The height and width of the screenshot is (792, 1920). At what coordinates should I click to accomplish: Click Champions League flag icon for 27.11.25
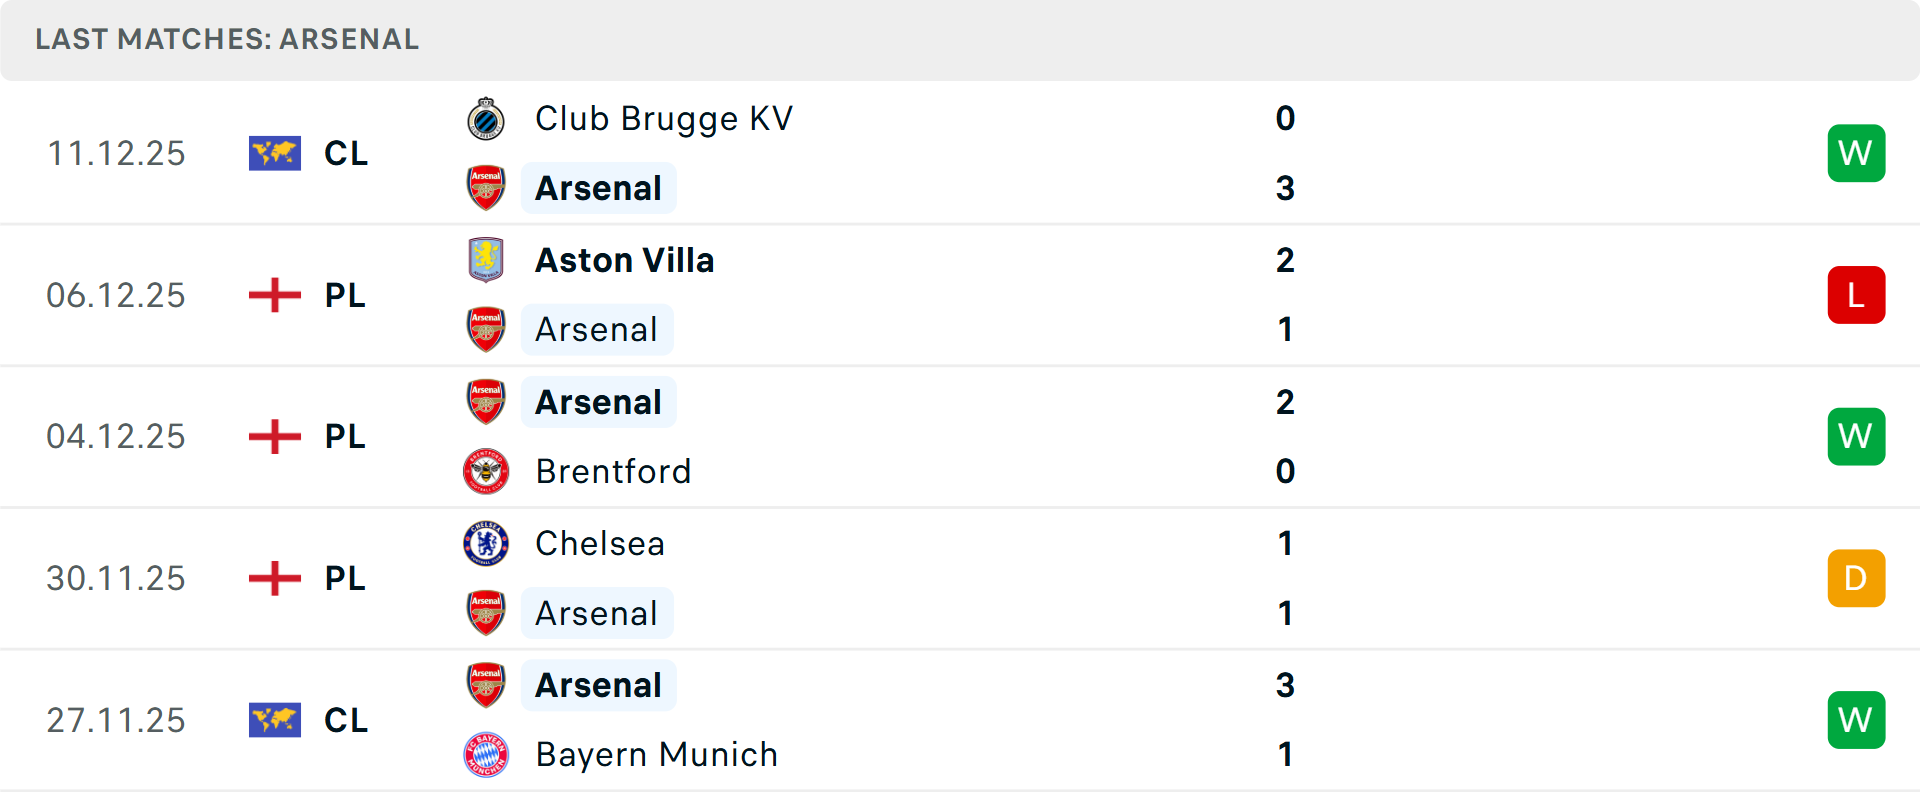pos(274,720)
